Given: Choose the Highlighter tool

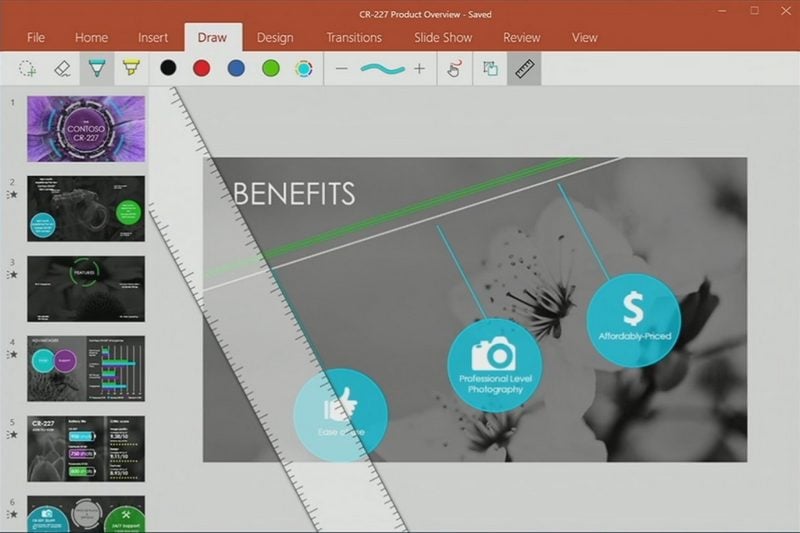Looking at the screenshot, I should (x=131, y=68).
